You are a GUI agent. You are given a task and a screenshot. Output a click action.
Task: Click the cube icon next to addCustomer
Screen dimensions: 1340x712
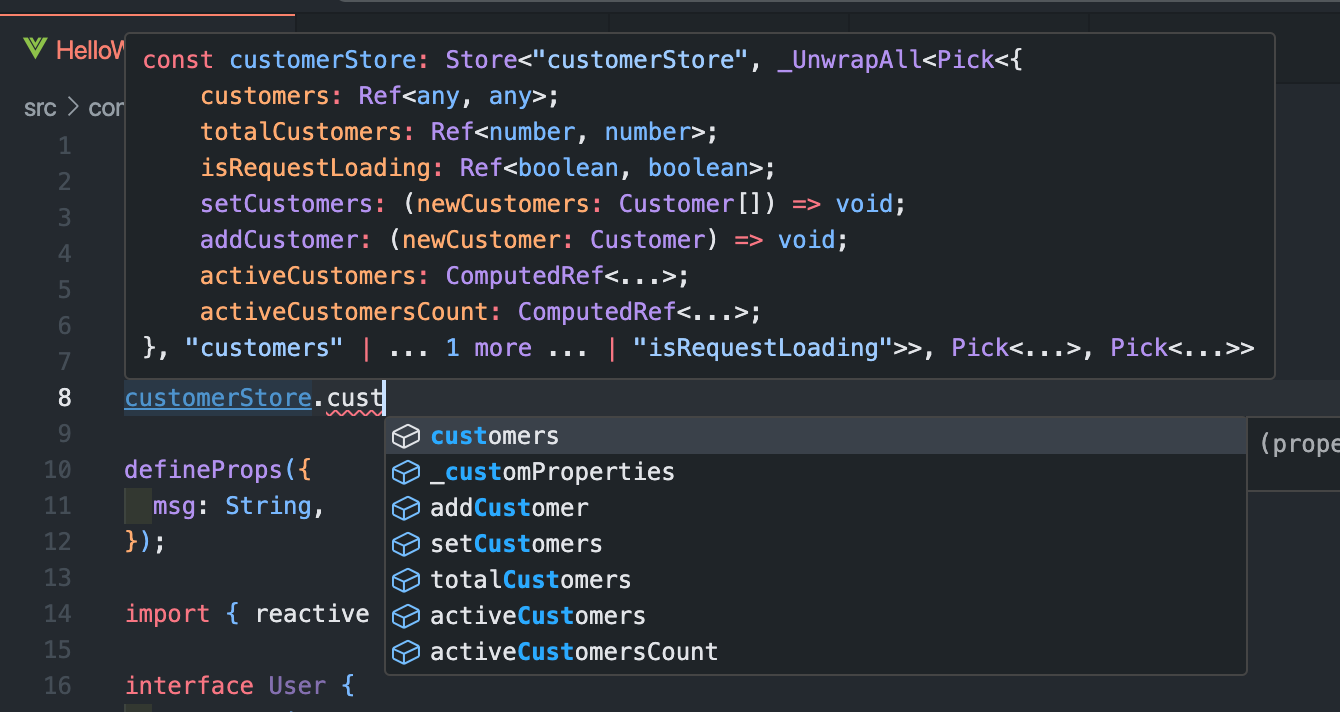pos(406,507)
